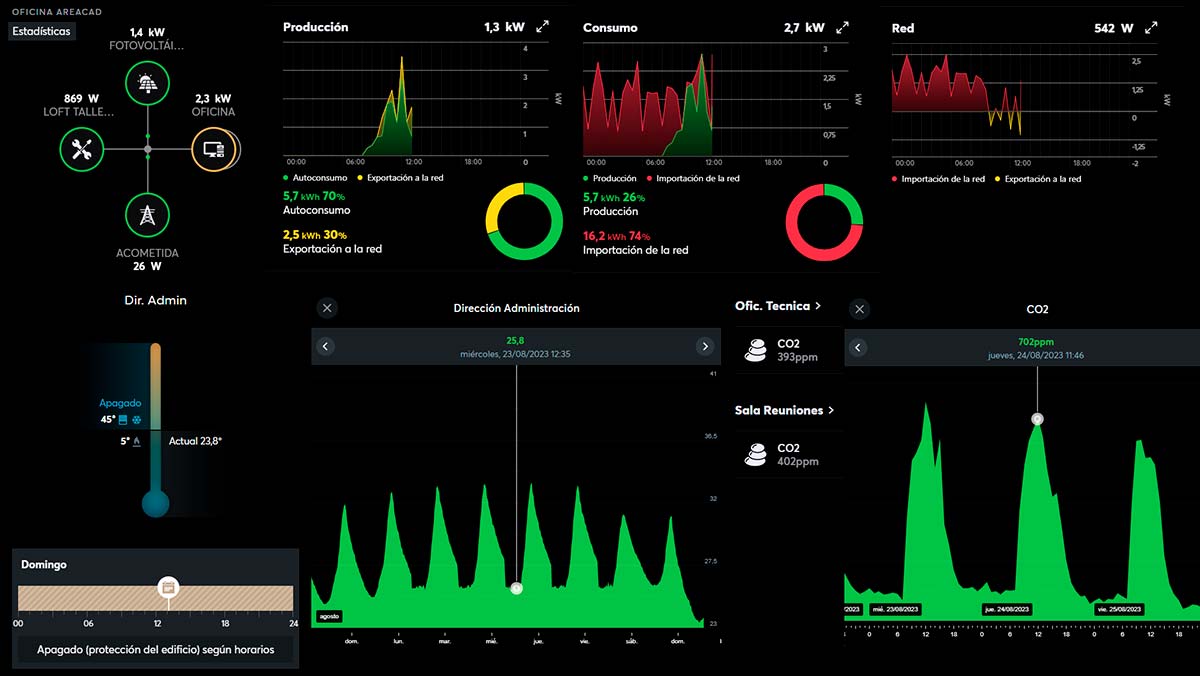Open Apagado protección del edificio schedule button
Screen dimensions: 1200x676
pos(156,649)
